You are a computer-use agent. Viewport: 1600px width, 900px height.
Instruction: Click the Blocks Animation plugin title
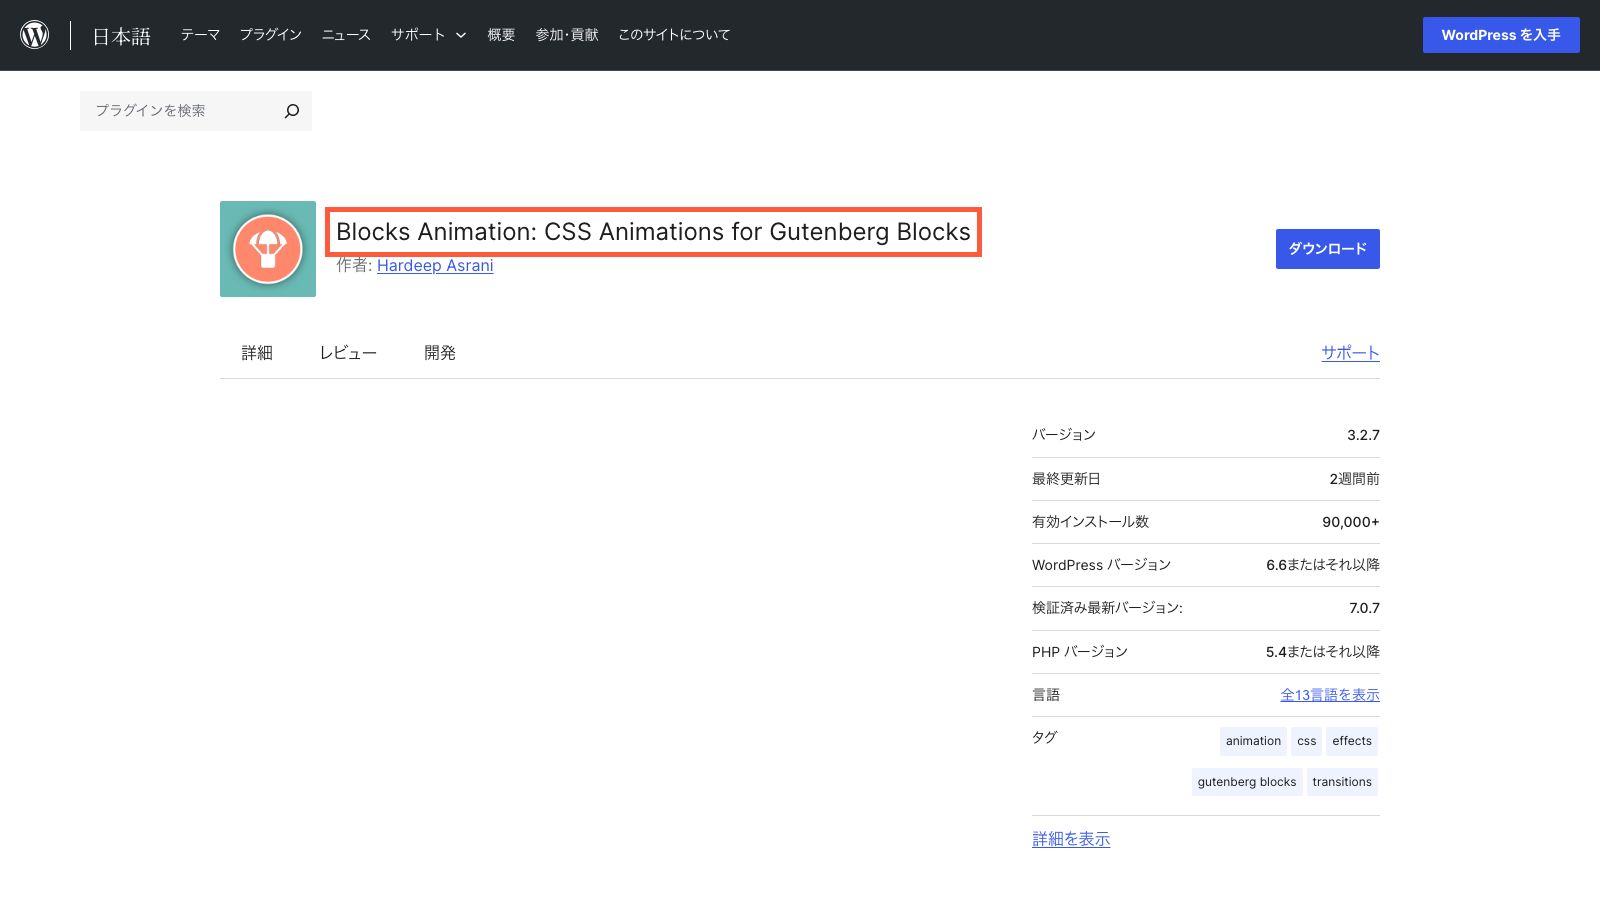tap(653, 232)
